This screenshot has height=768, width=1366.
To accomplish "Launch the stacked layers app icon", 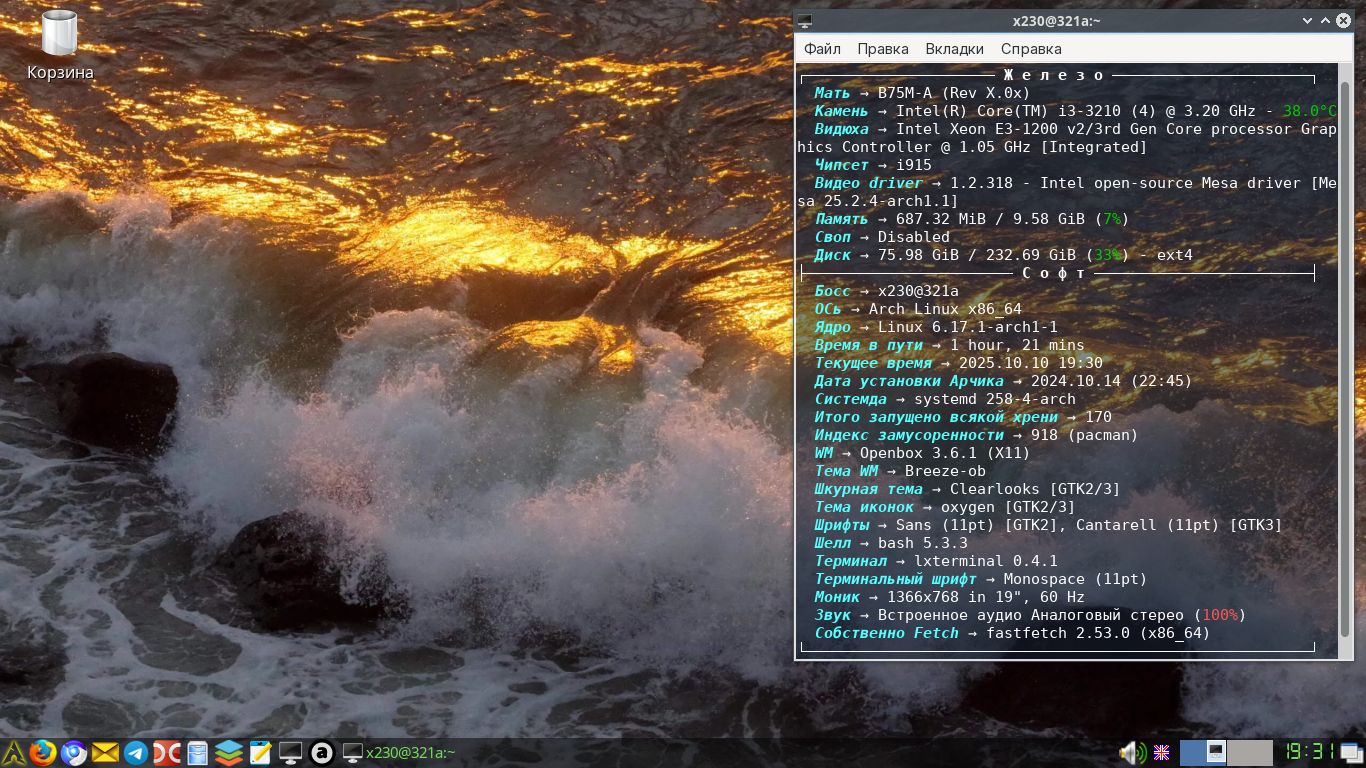I will (x=228, y=753).
